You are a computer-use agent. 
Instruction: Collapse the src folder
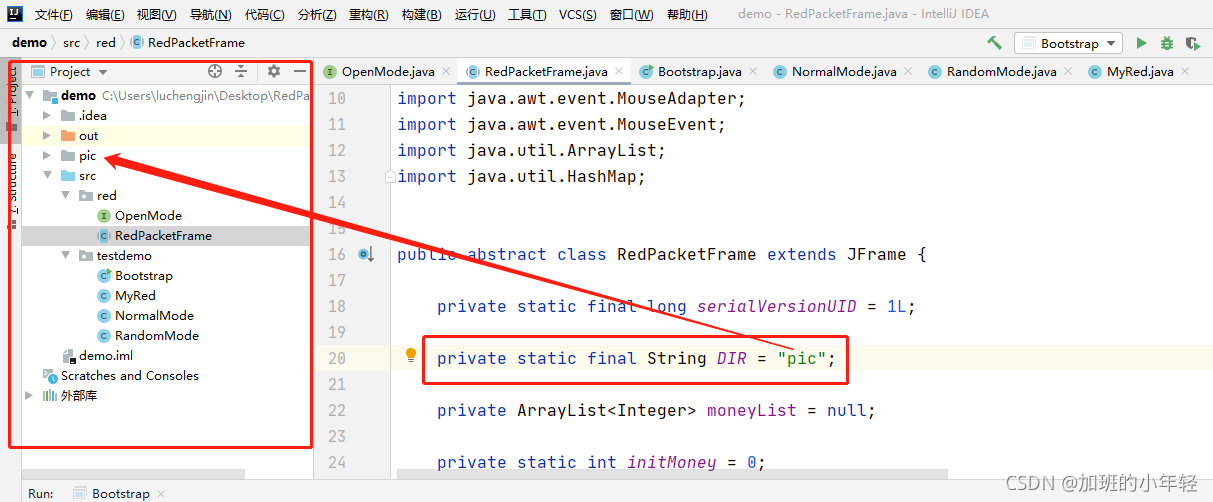pyautogui.click(x=46, y=176)
